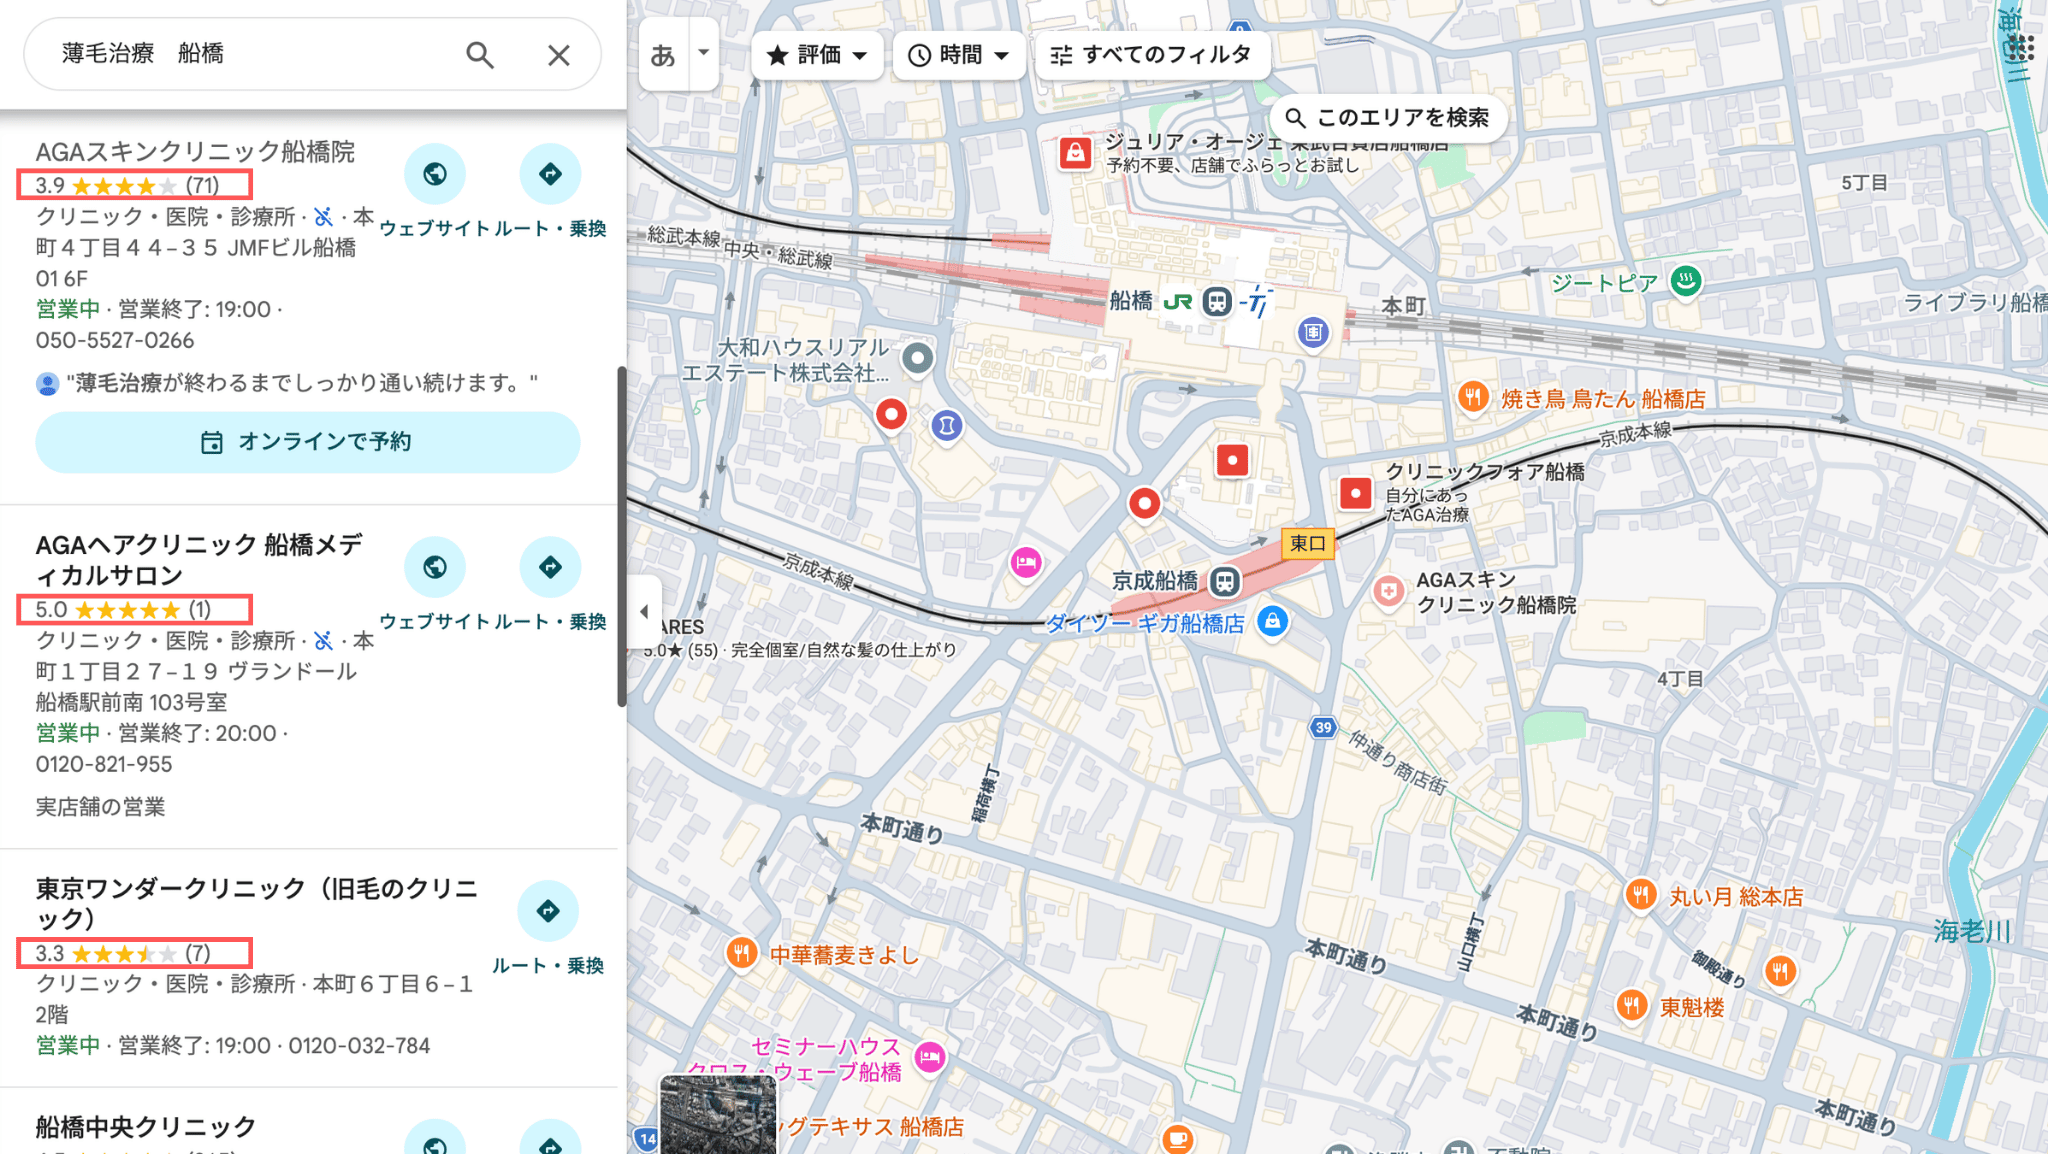The height and width of the screenshot is (1154, 2048).
Task: Open website for AGAヘアクリニック 船橋メディカルサロン
Action: point(435,567)
